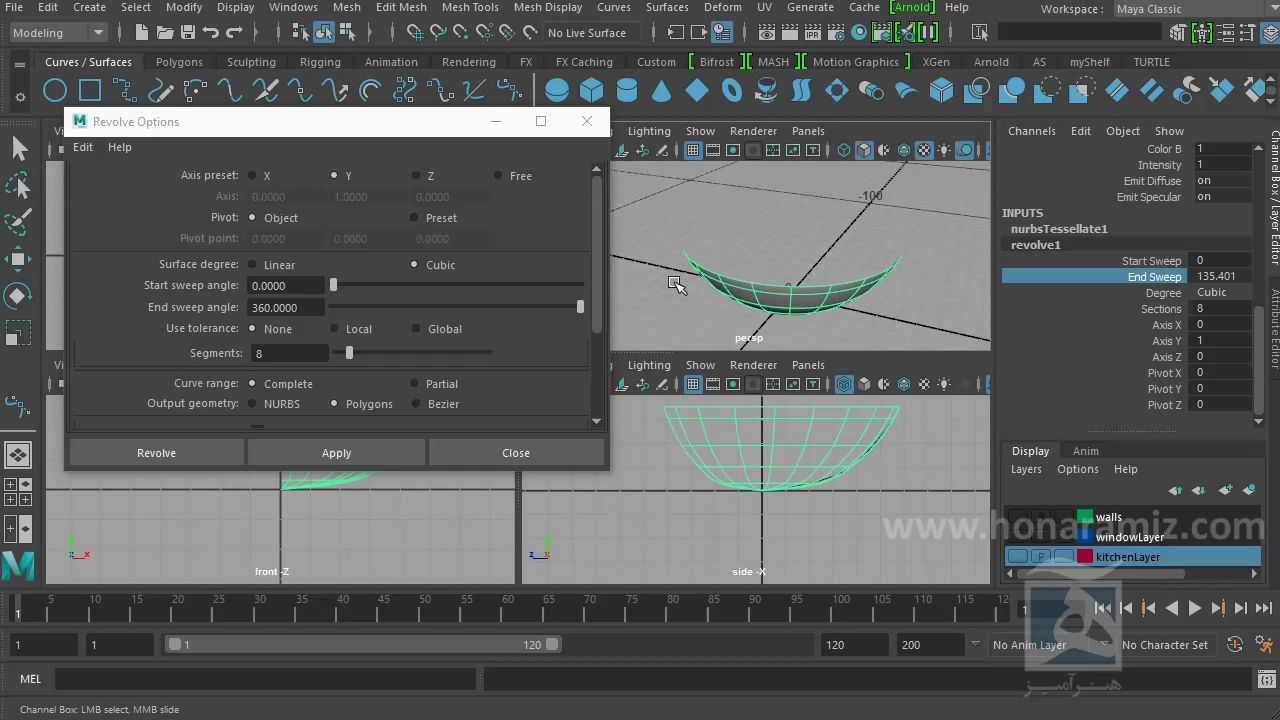This screenshot has width=1280, height=720.
Task: Switch to the Anim tab in Layer Editor
Action: (1086, 451)
